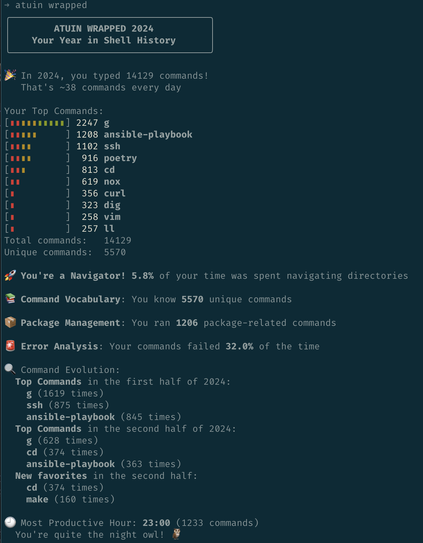Click the package box emoji icon
423x543 pixels.
[10, 323]
